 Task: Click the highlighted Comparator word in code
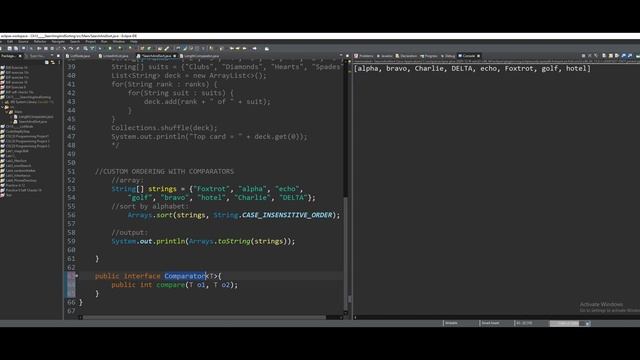pos(185,276)
